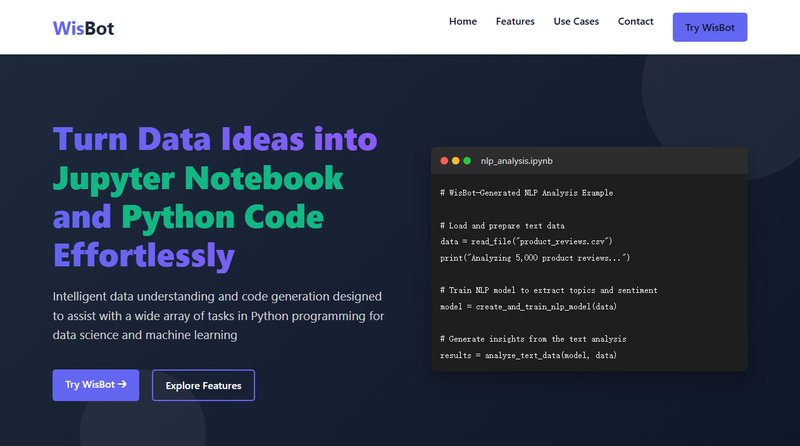Open the Home nav link
This screenshot has width=800, height=446.
click(x=463, y=21)
